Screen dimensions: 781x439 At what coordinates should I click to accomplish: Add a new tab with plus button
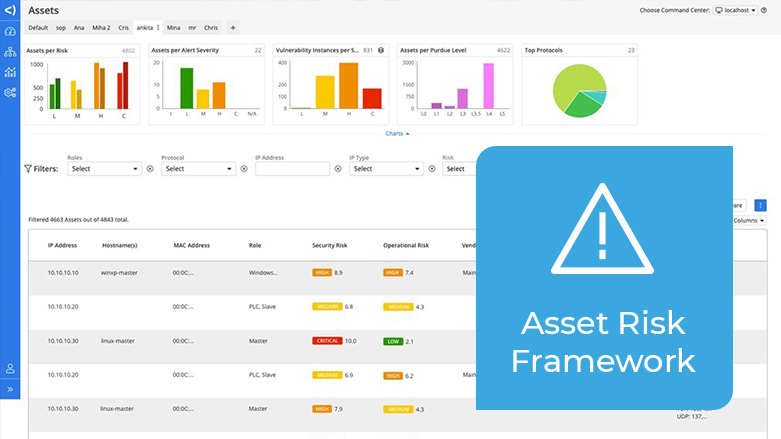[x=233, y=28]
